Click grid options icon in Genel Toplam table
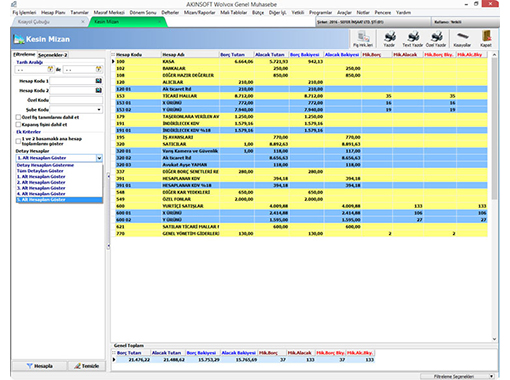Image resolution: width=510 pixels, height=380 pixels. point(114,353)
